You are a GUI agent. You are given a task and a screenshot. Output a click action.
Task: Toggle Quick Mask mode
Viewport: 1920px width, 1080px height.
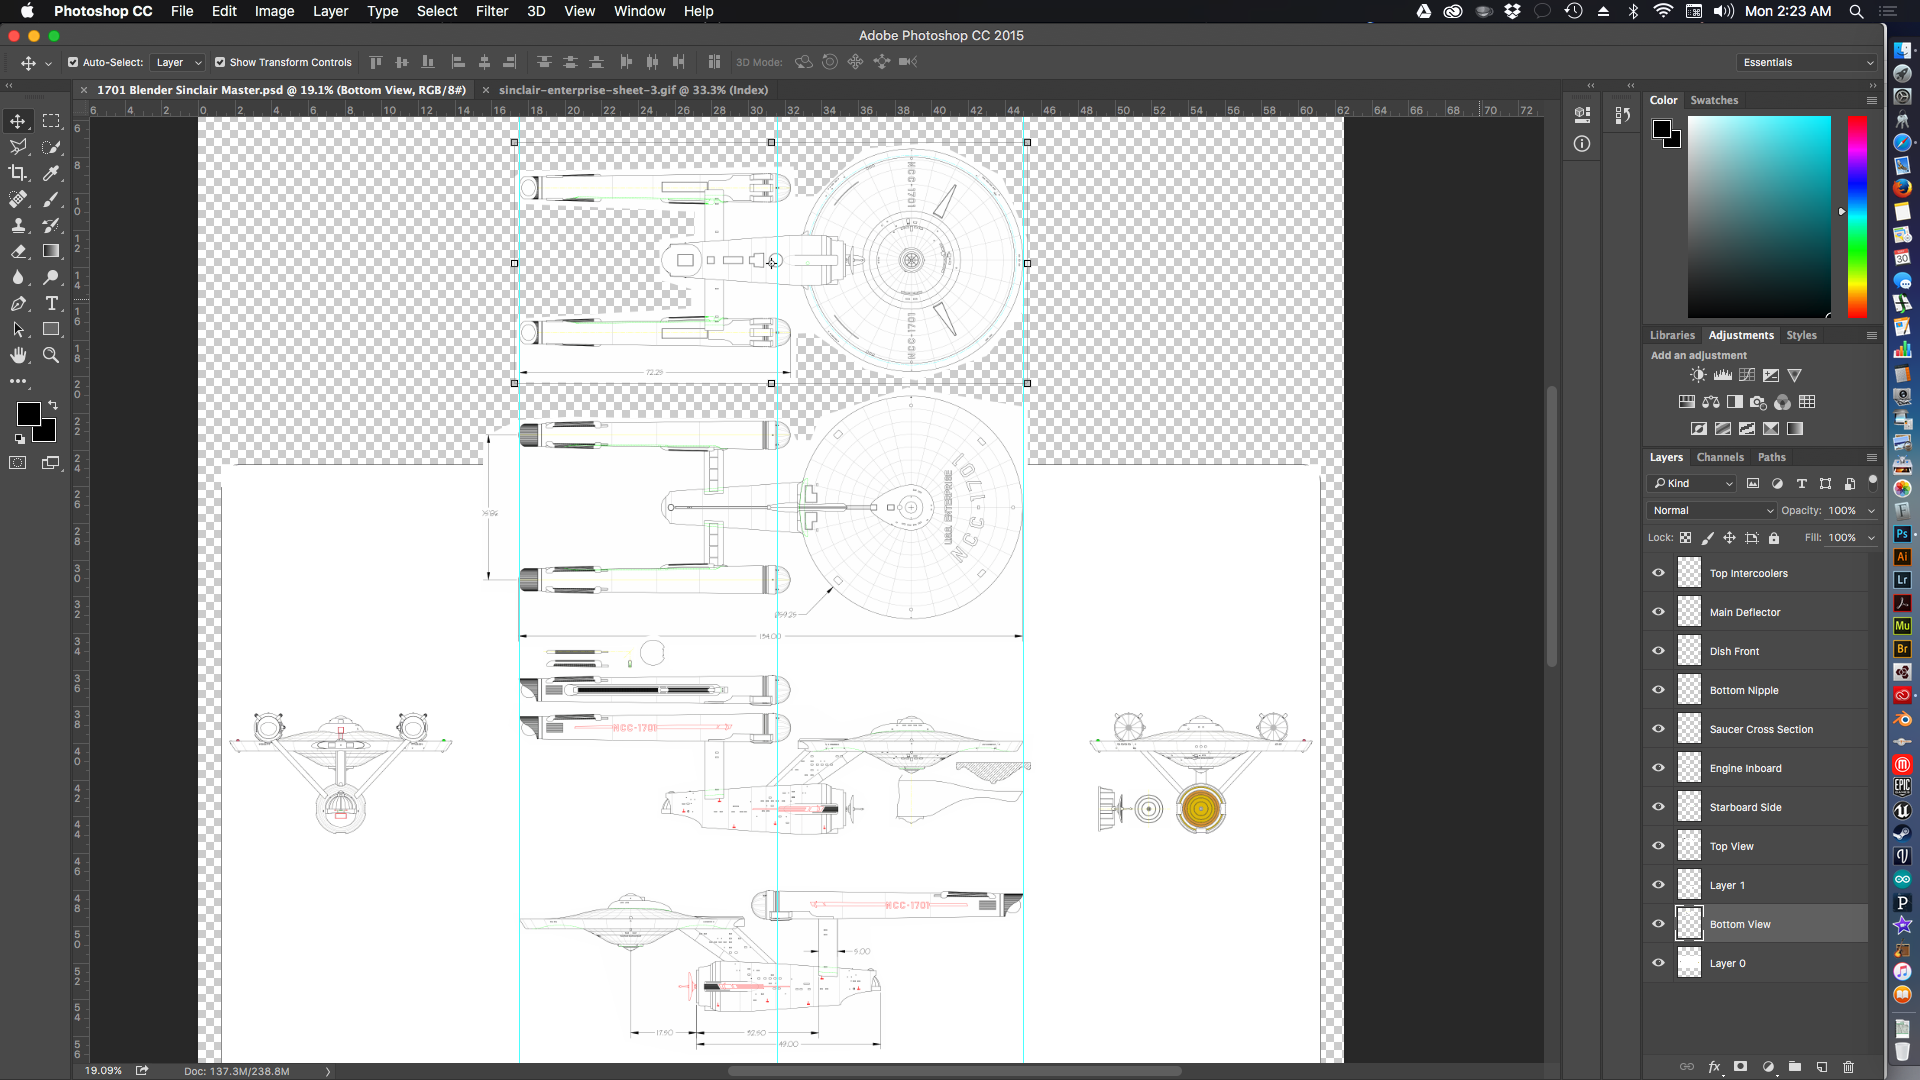coord(18,463)
